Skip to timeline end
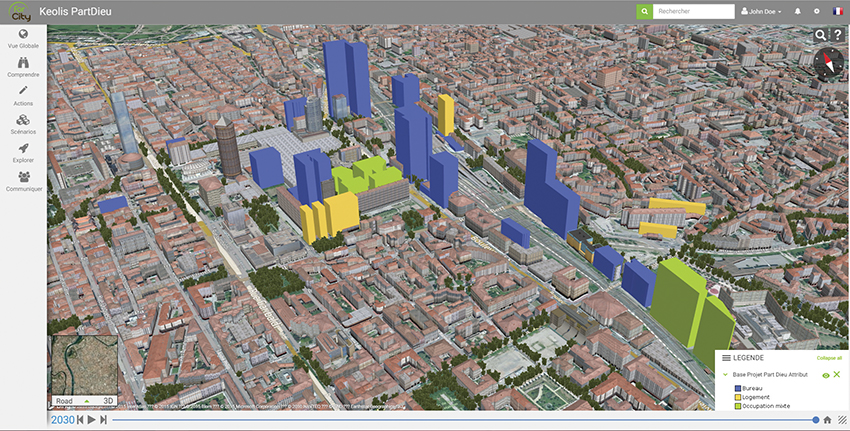 click(103, 420)
